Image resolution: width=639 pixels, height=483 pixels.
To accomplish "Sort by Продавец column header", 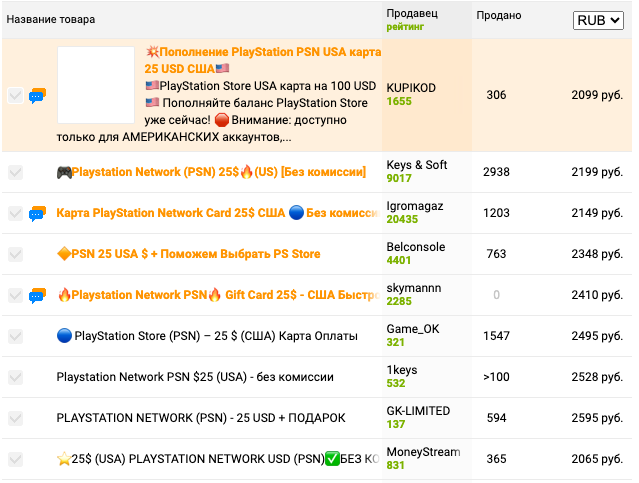I will (411, 12).
